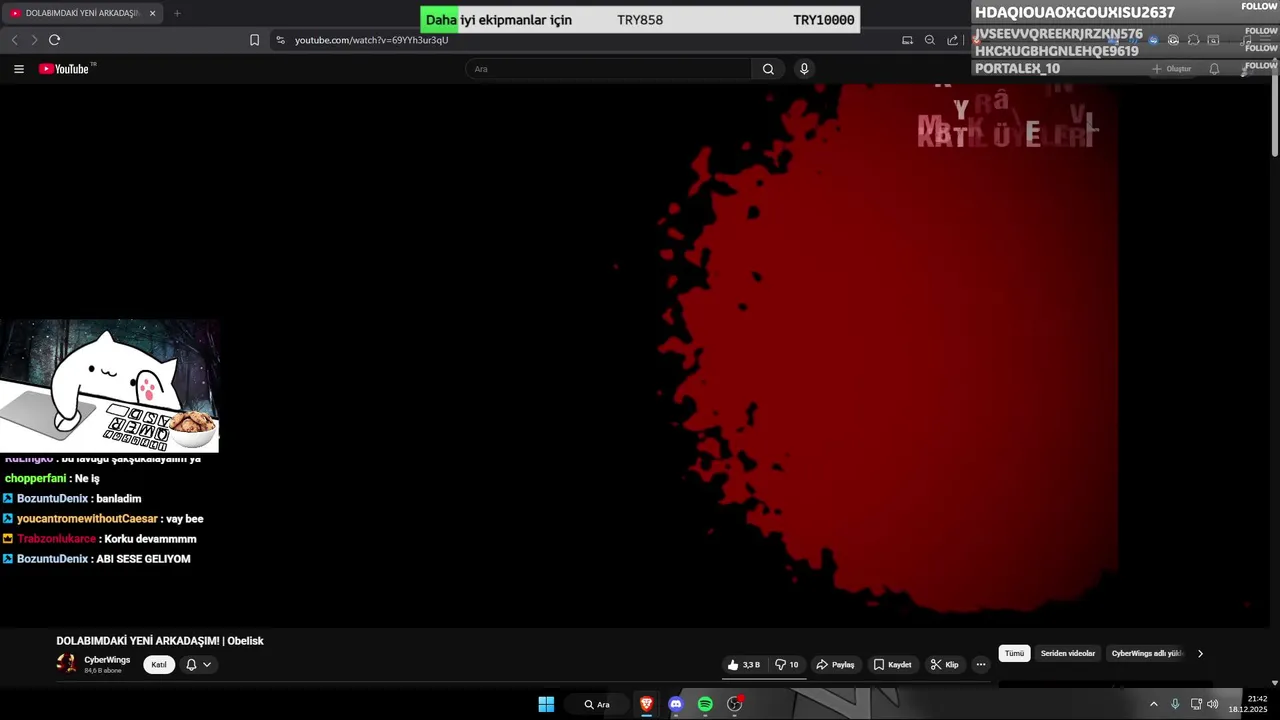Image resolution: width=1280 pixels, height=720 pixels.
Task: Click the install app icon in the address bar
Action: (x=907, y=40)
